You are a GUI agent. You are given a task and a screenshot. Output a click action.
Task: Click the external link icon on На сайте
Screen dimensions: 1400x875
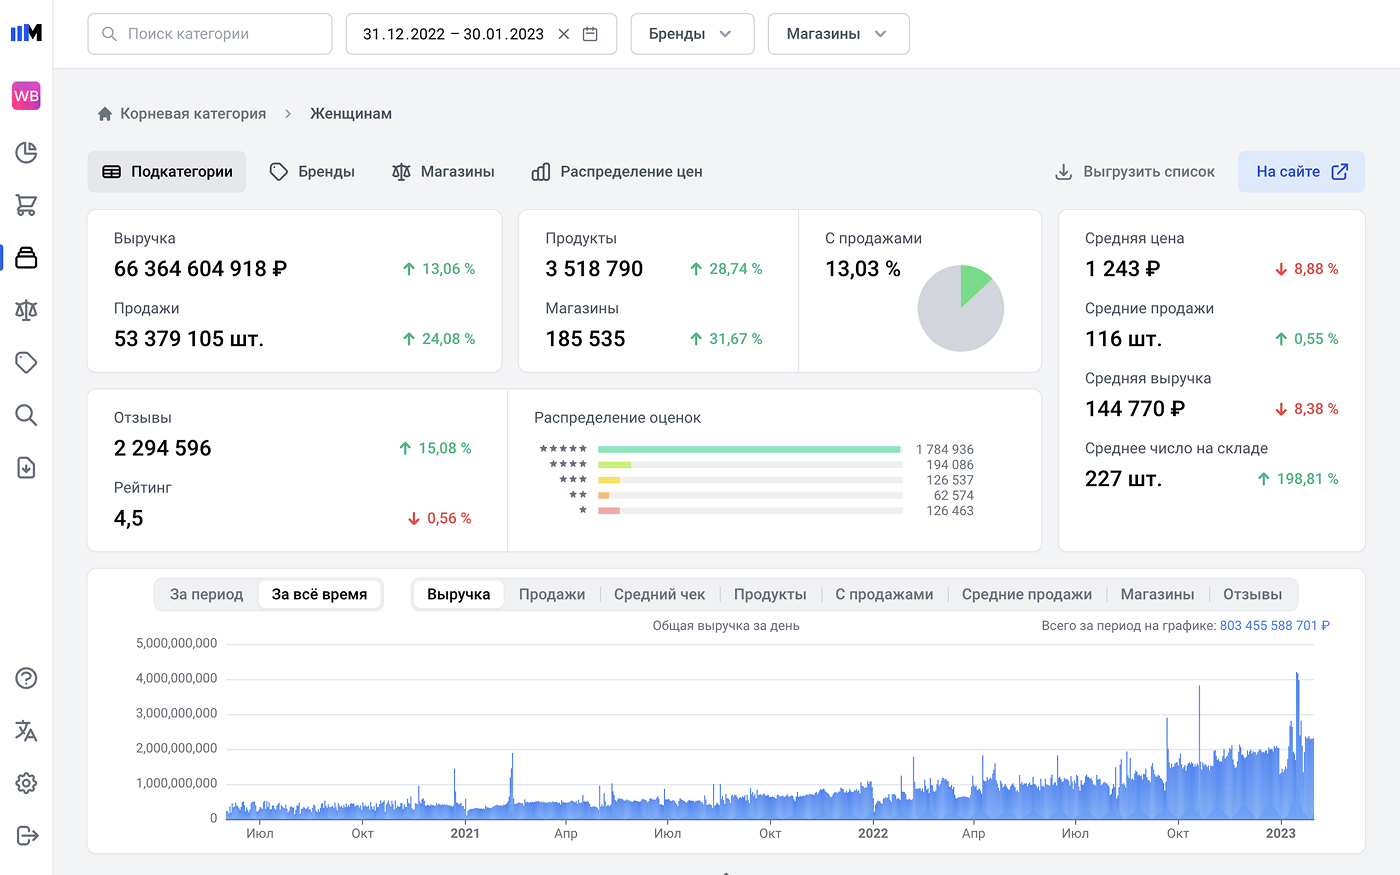[x=1340, y=172]
